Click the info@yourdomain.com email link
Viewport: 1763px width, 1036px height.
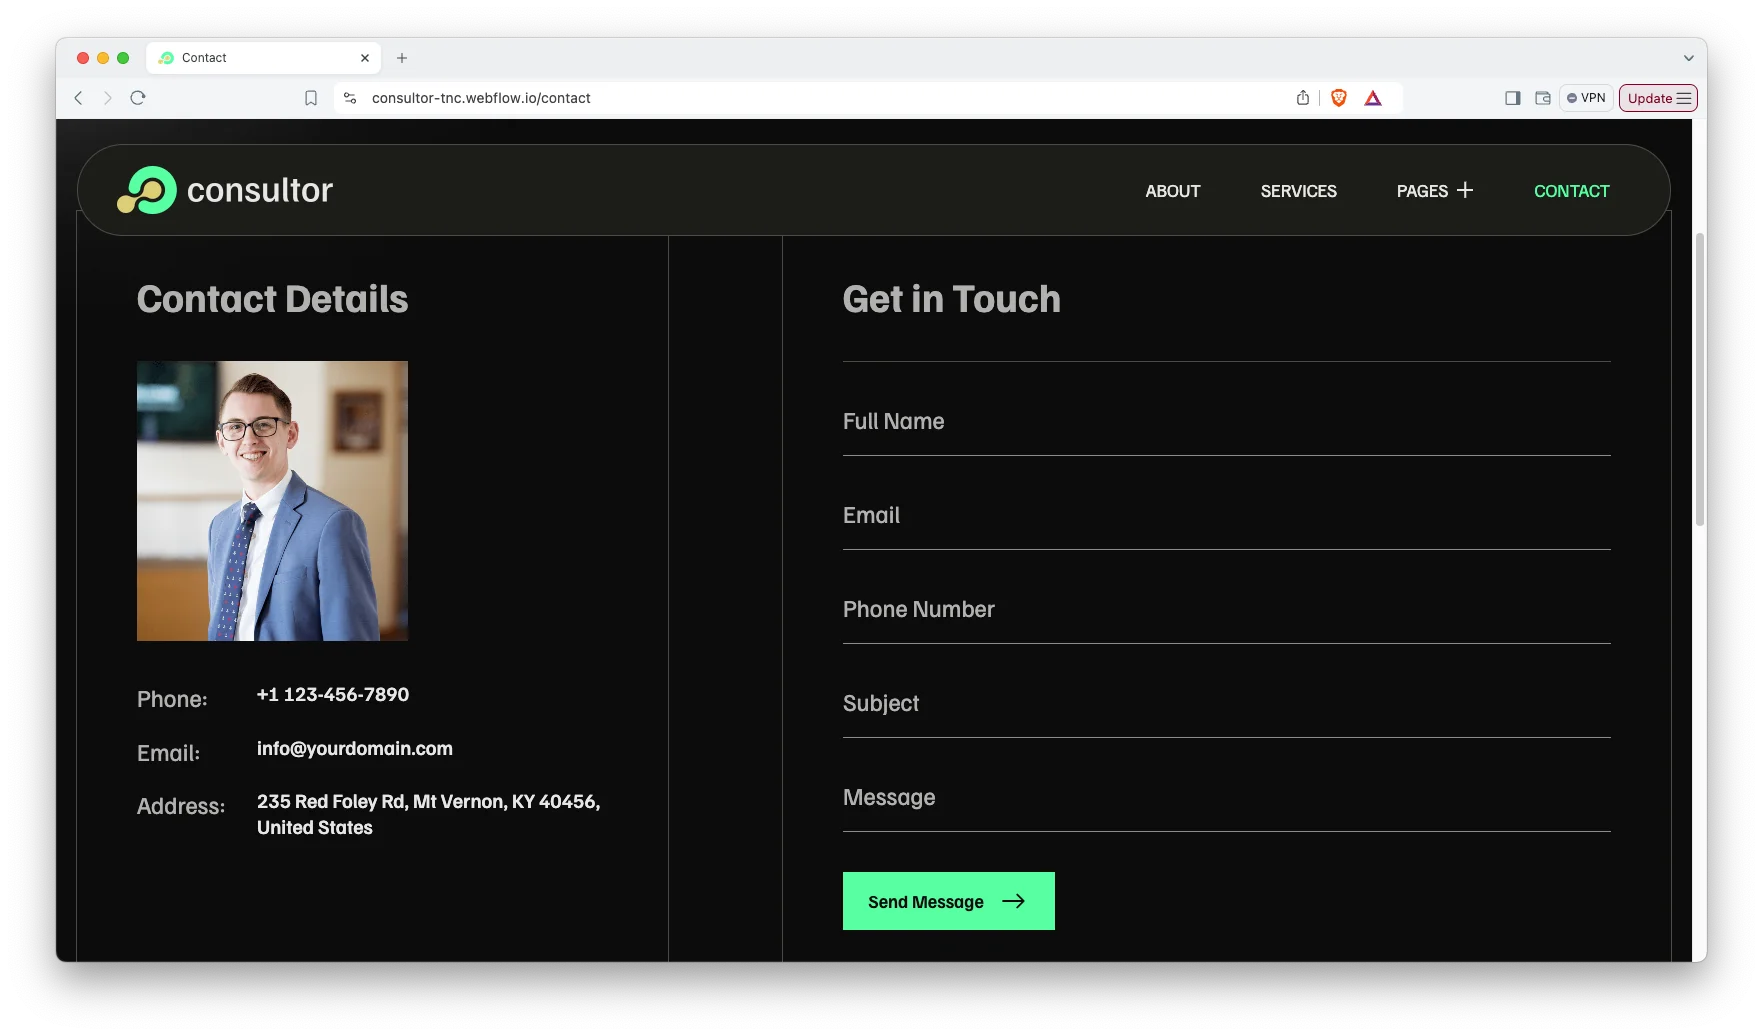(x=354, y=749)
